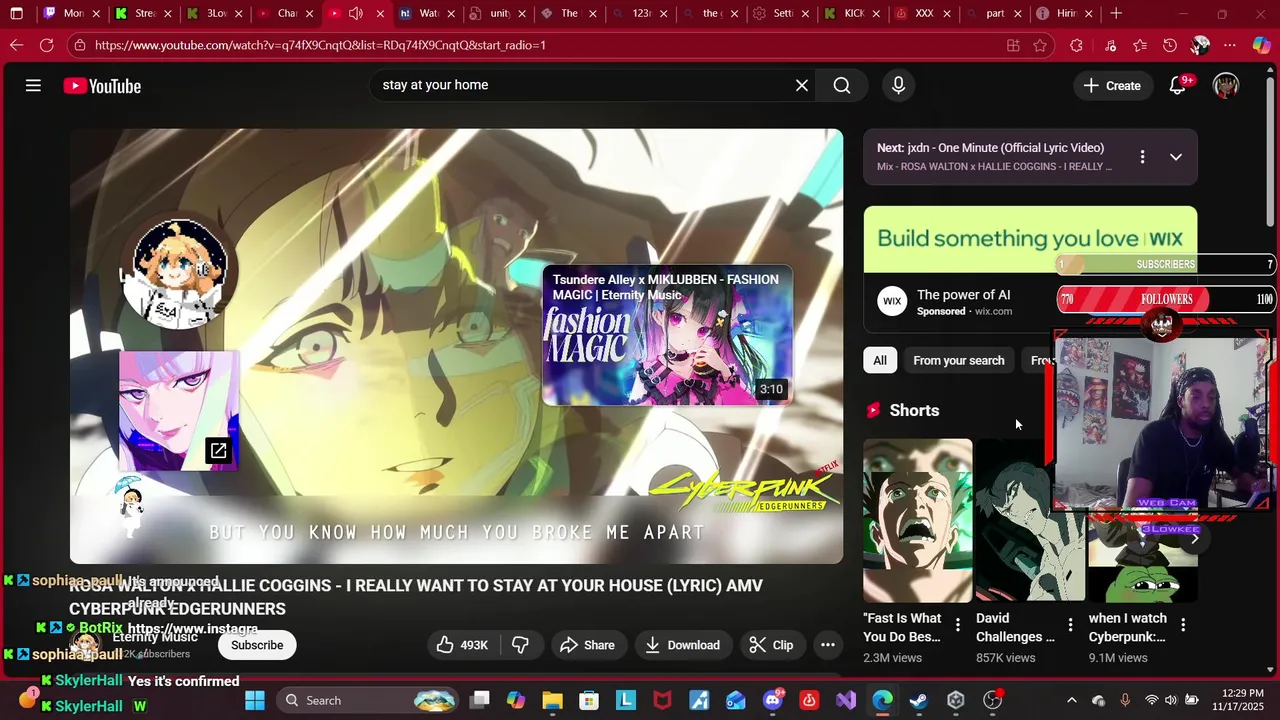Open the Fashion Magic suggested video card
Image resolution: width=1280 pixels, height=720 pixels.
(667, 335)
